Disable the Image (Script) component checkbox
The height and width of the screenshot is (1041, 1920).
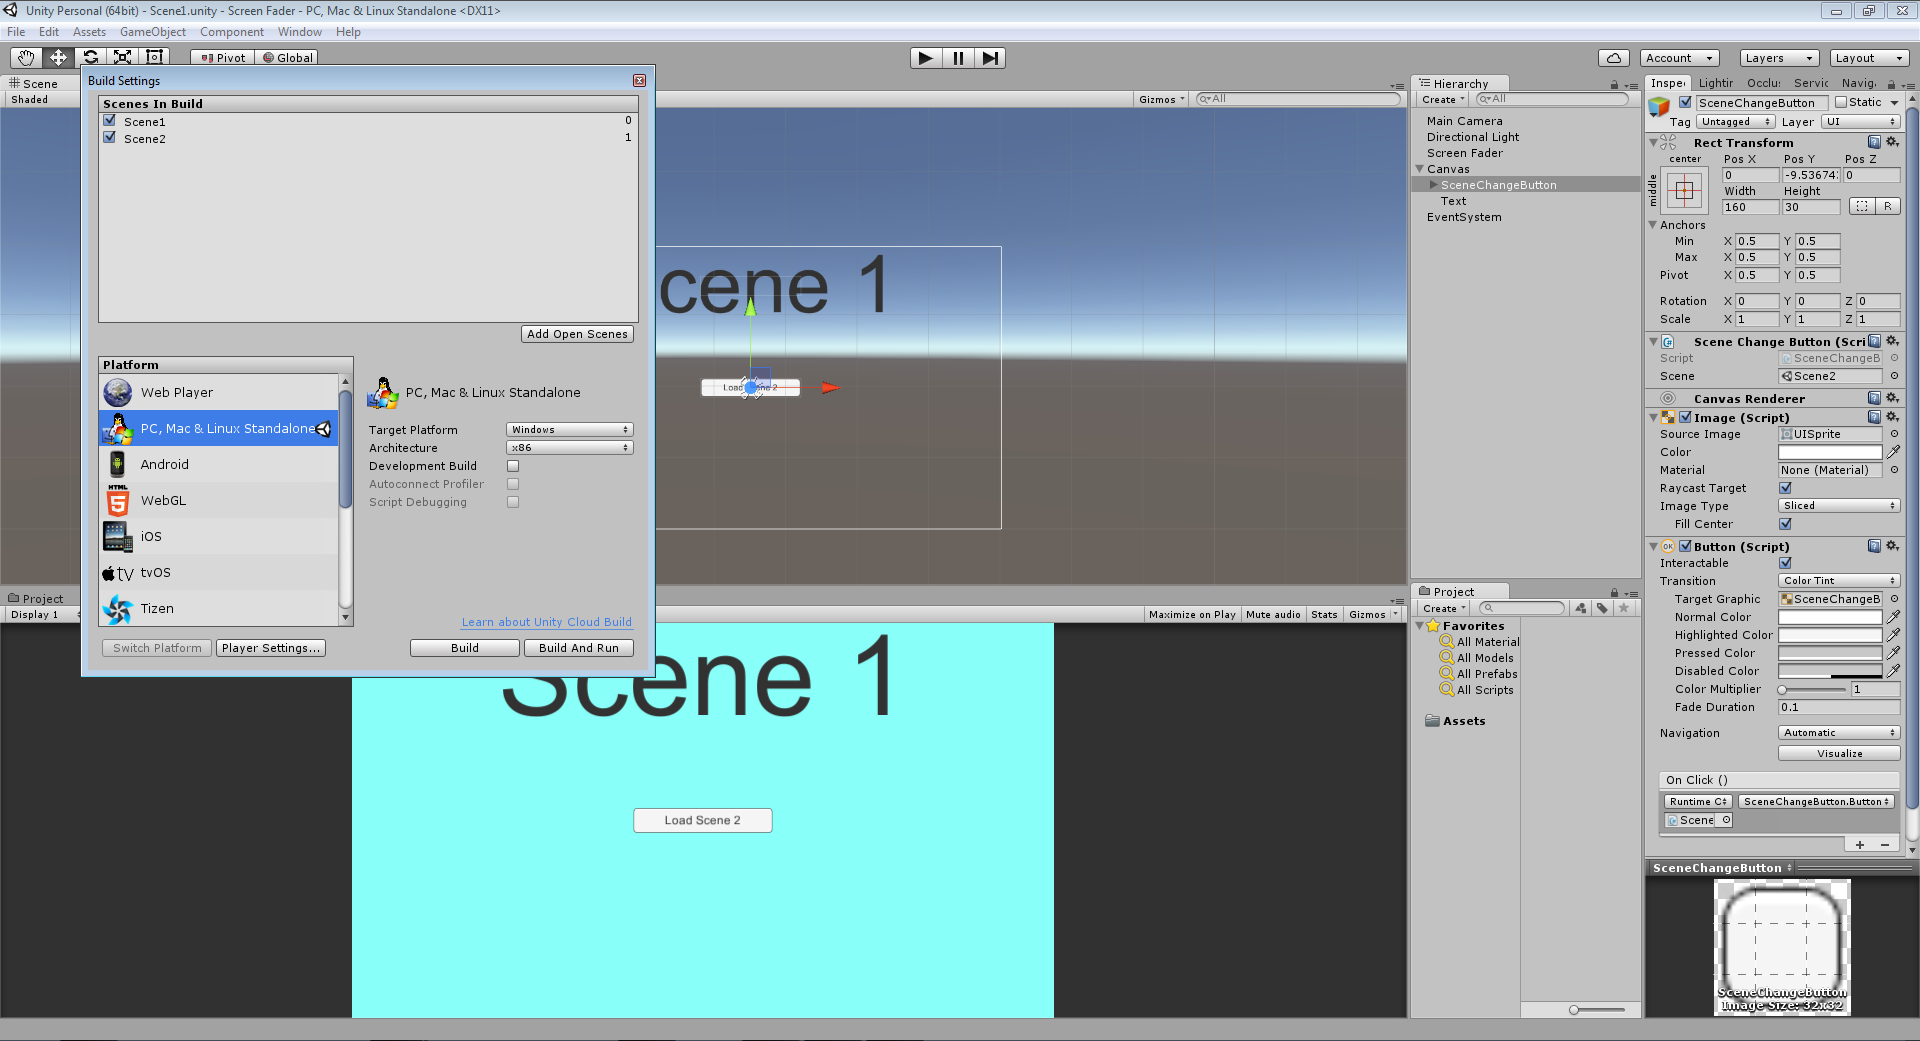click(1685, 417)
